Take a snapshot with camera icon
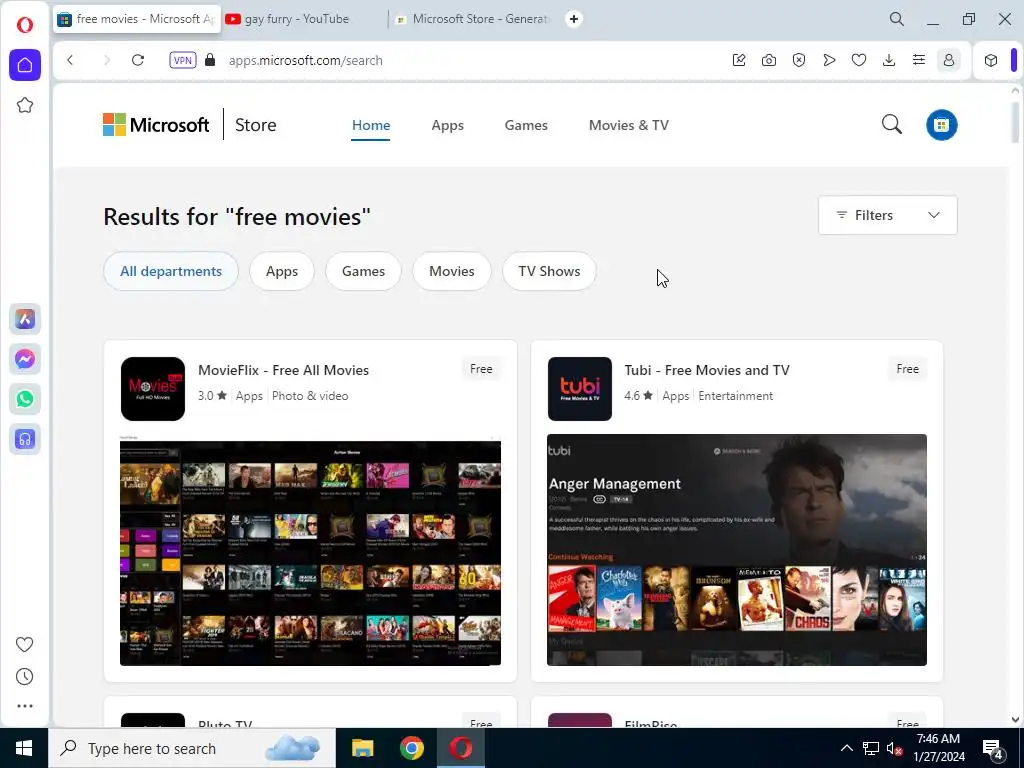This screenshot has width=1024, height=768. tap(769, 60)
